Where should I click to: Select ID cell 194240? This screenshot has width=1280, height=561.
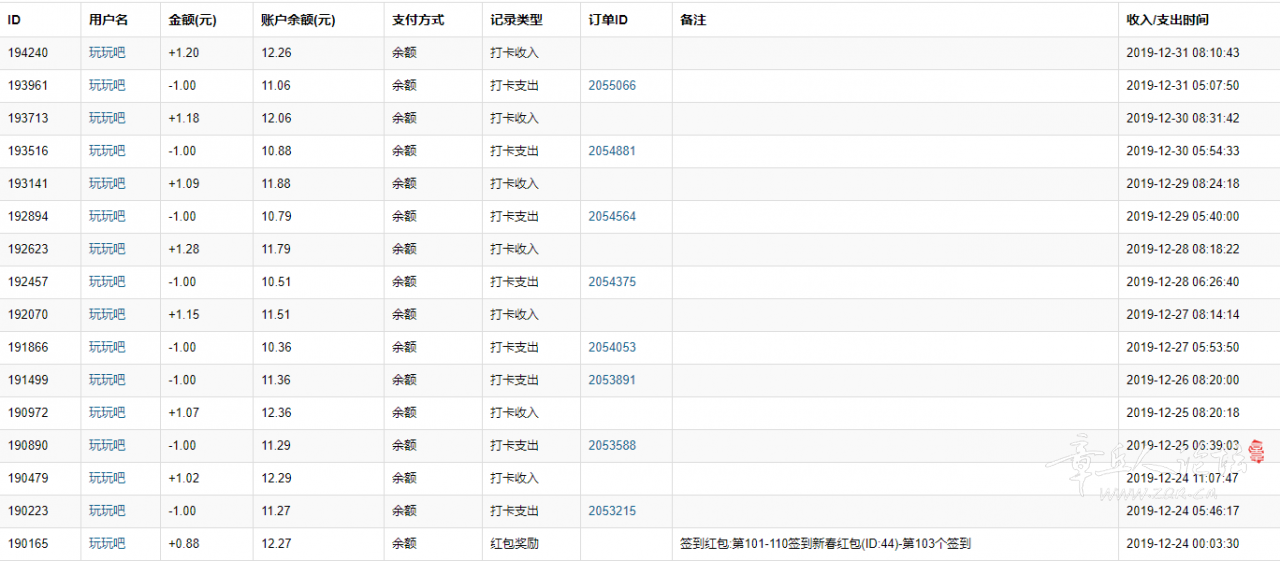(x=27, y=53)
